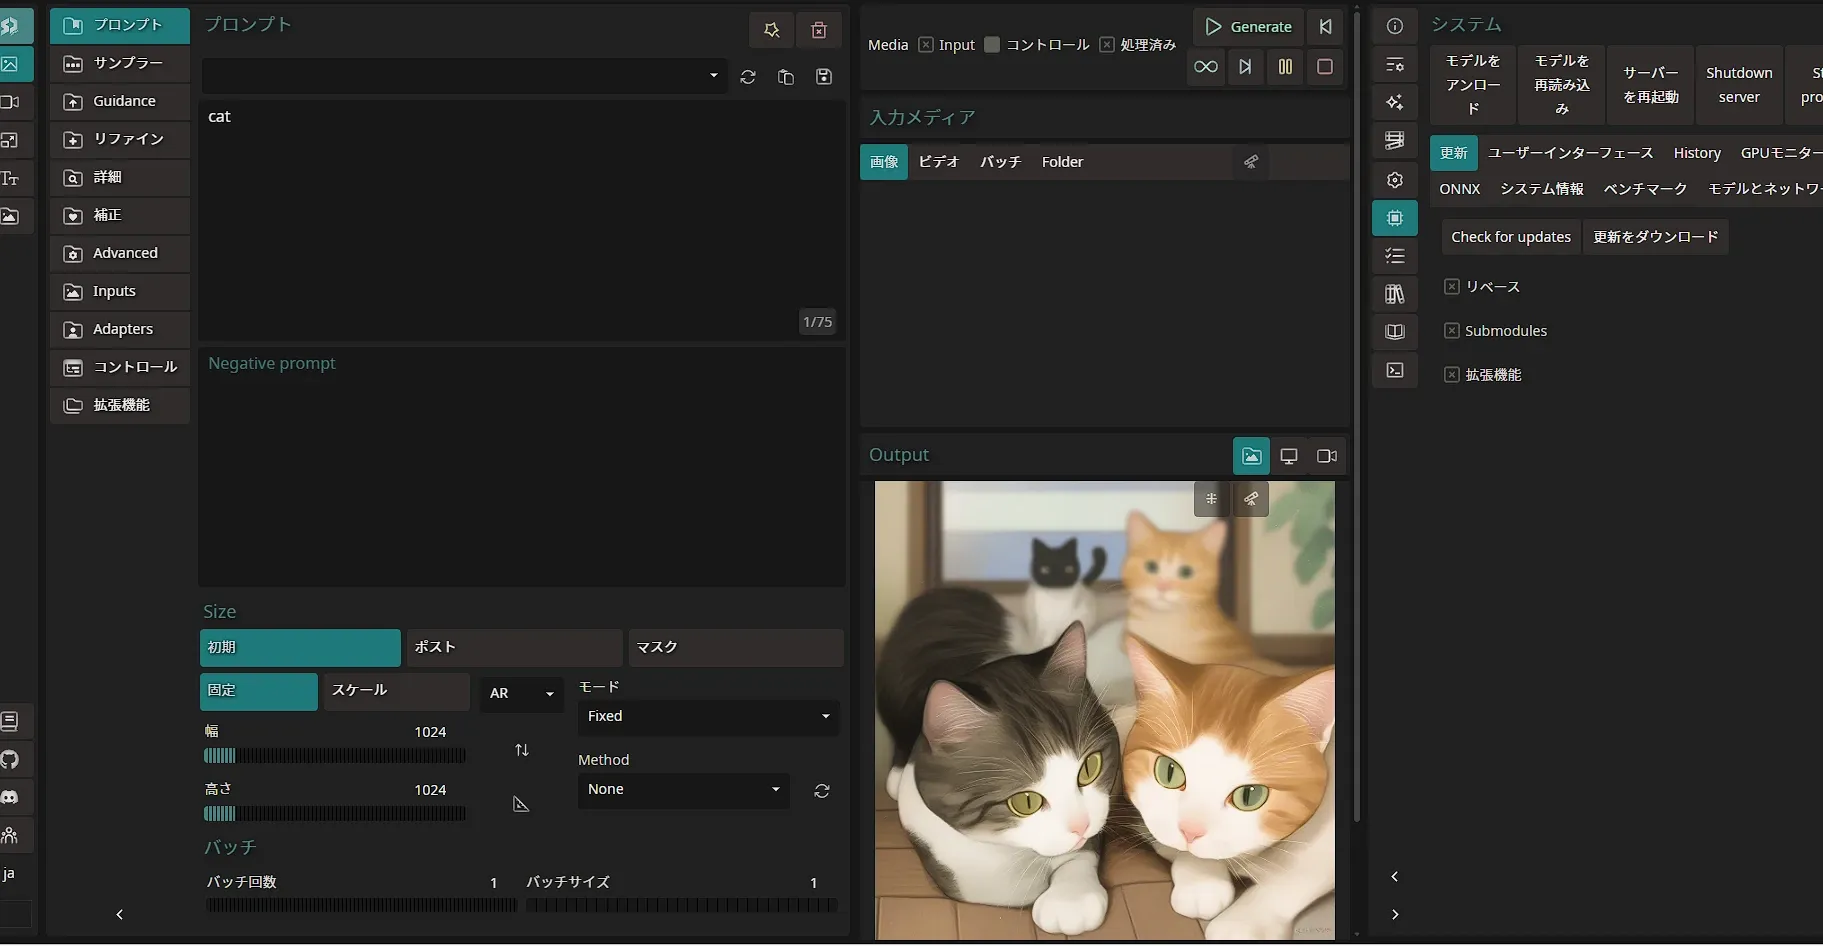Image resolution: width=1823 pixels, height=946 pixels.
Task: Pause generation with the pause icon
Action: pos(1285,67)
